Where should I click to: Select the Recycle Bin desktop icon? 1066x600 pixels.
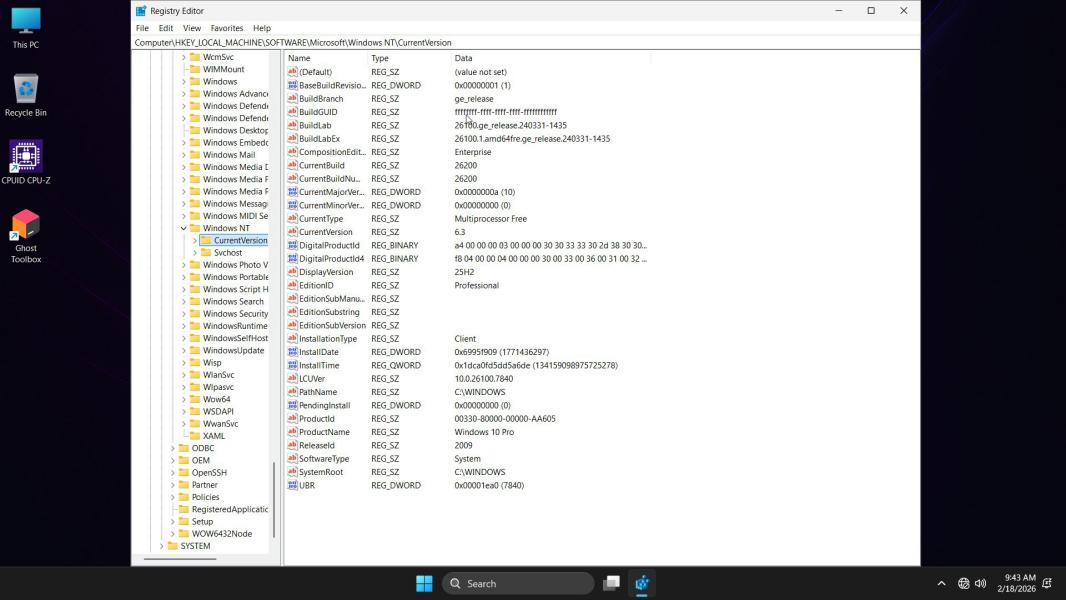[x=26, y=95]
